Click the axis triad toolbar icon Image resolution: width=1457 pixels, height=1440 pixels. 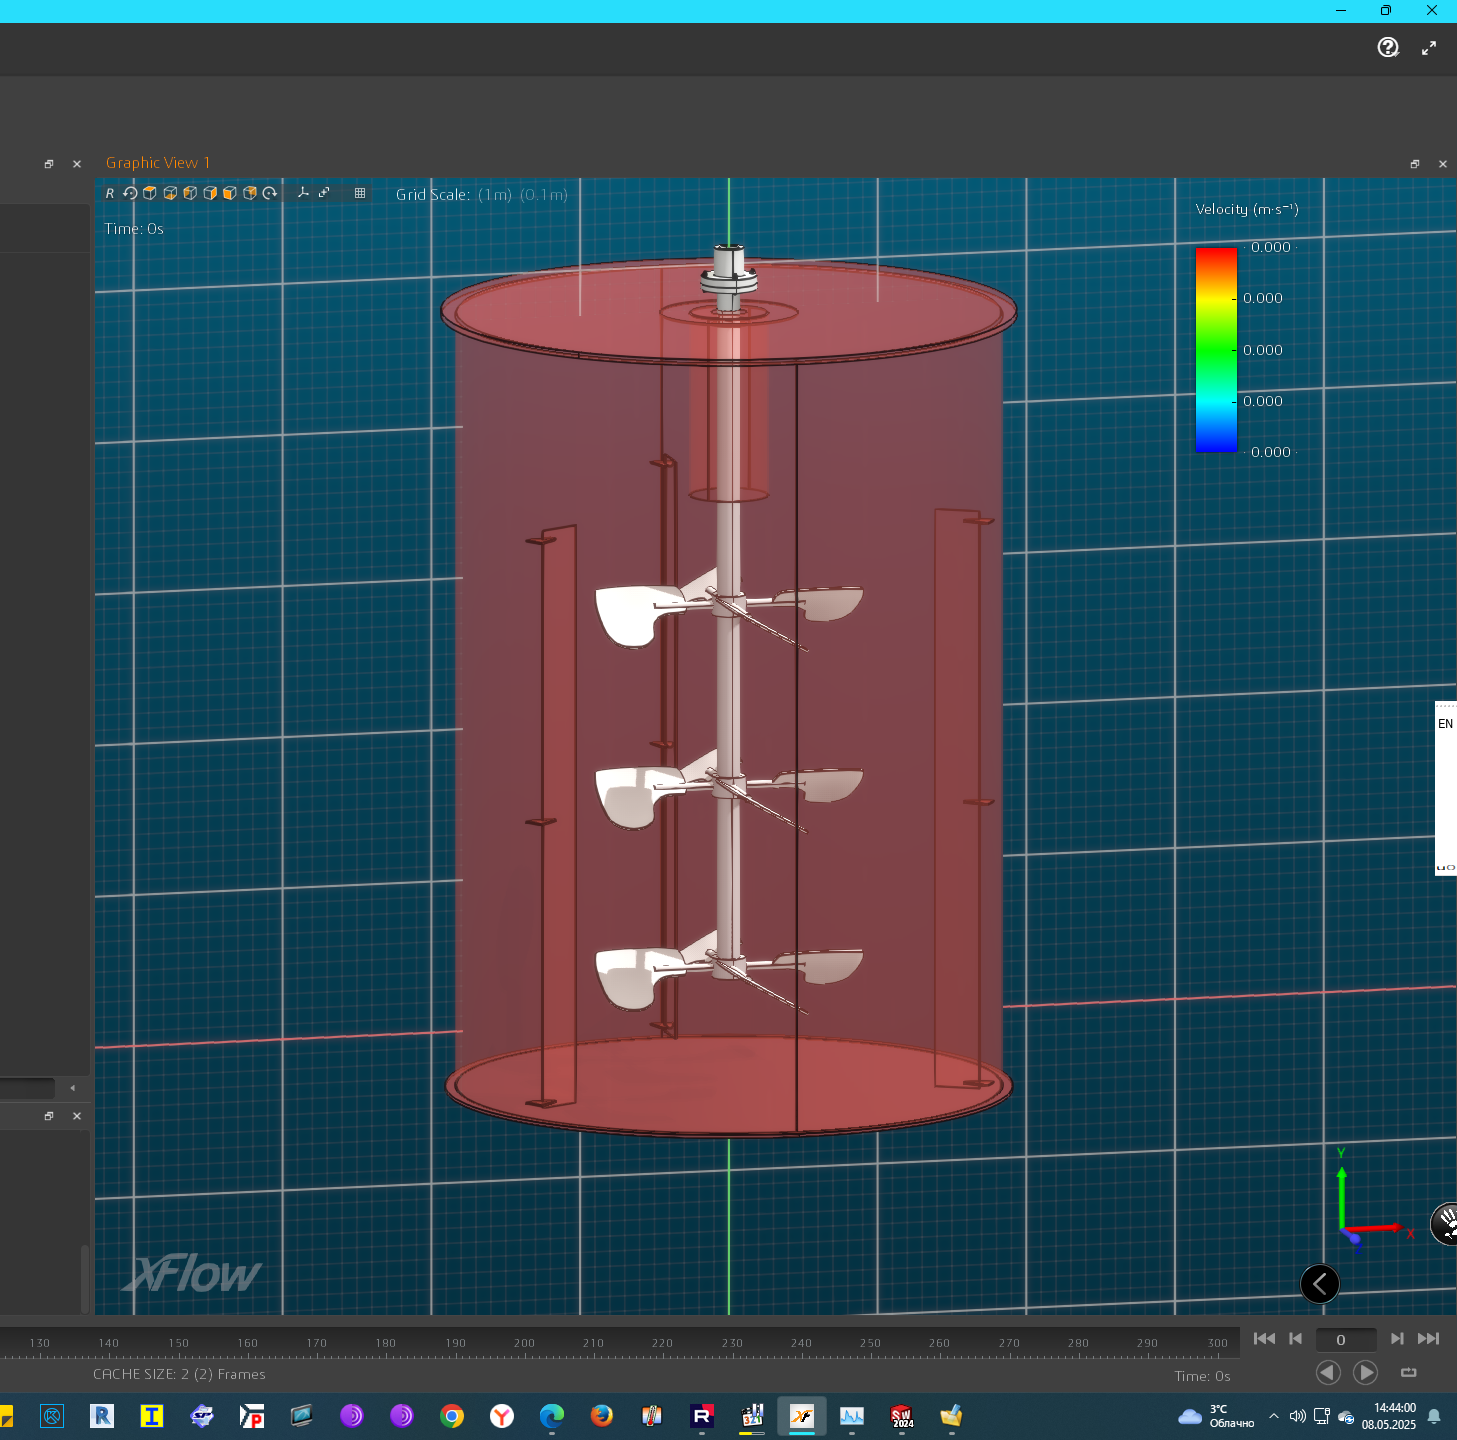click(303, 193)
